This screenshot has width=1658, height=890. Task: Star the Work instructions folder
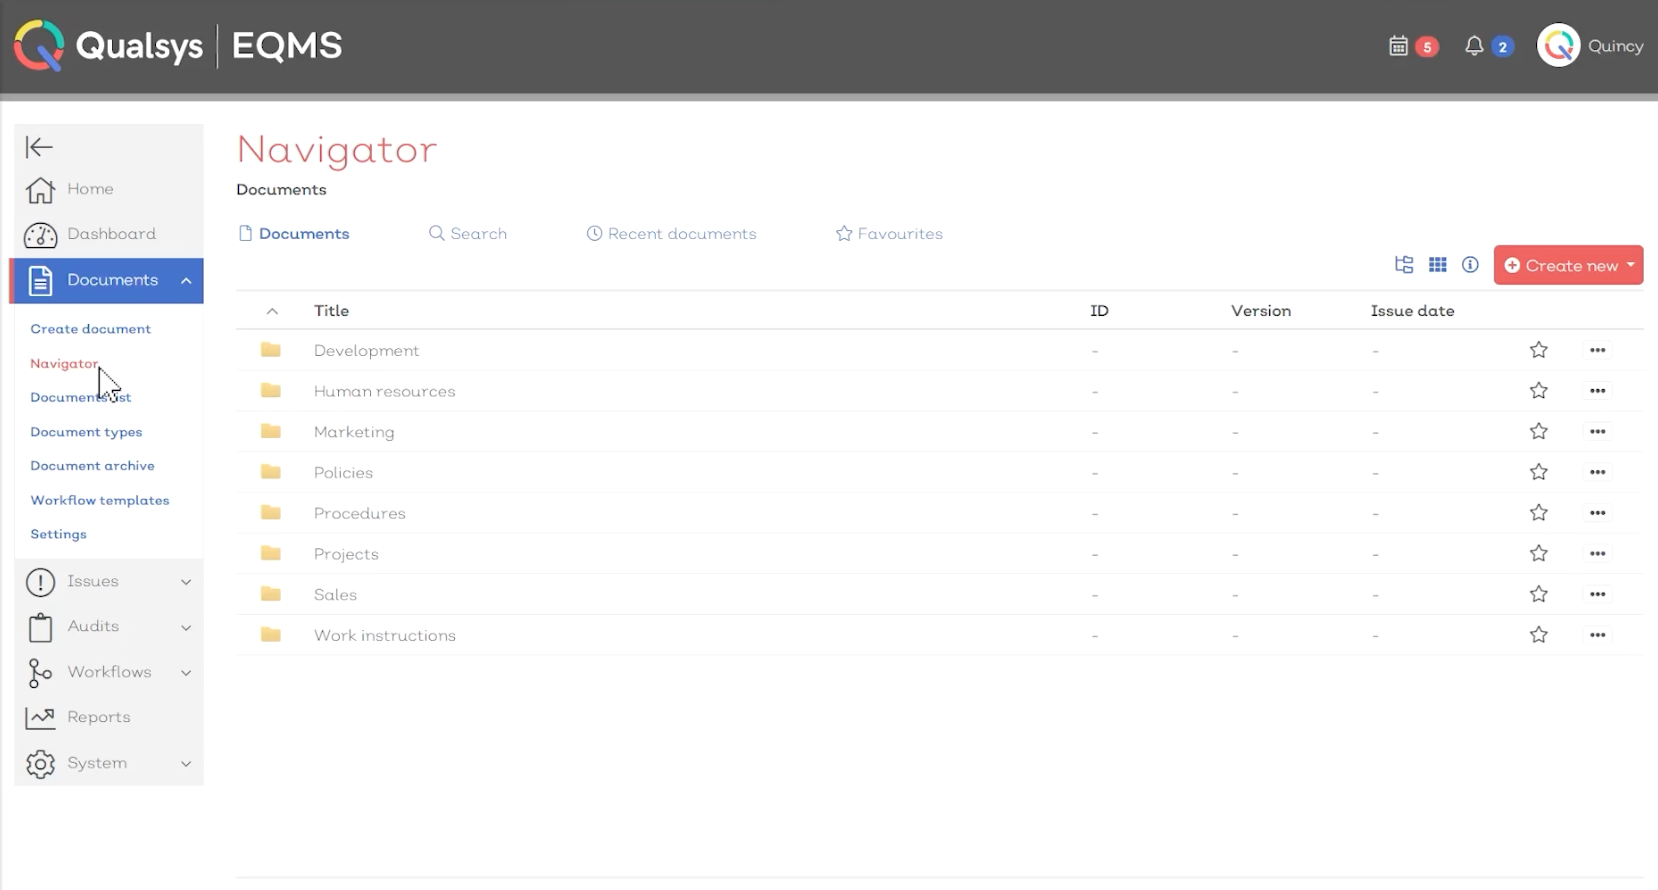(1538, 635)
